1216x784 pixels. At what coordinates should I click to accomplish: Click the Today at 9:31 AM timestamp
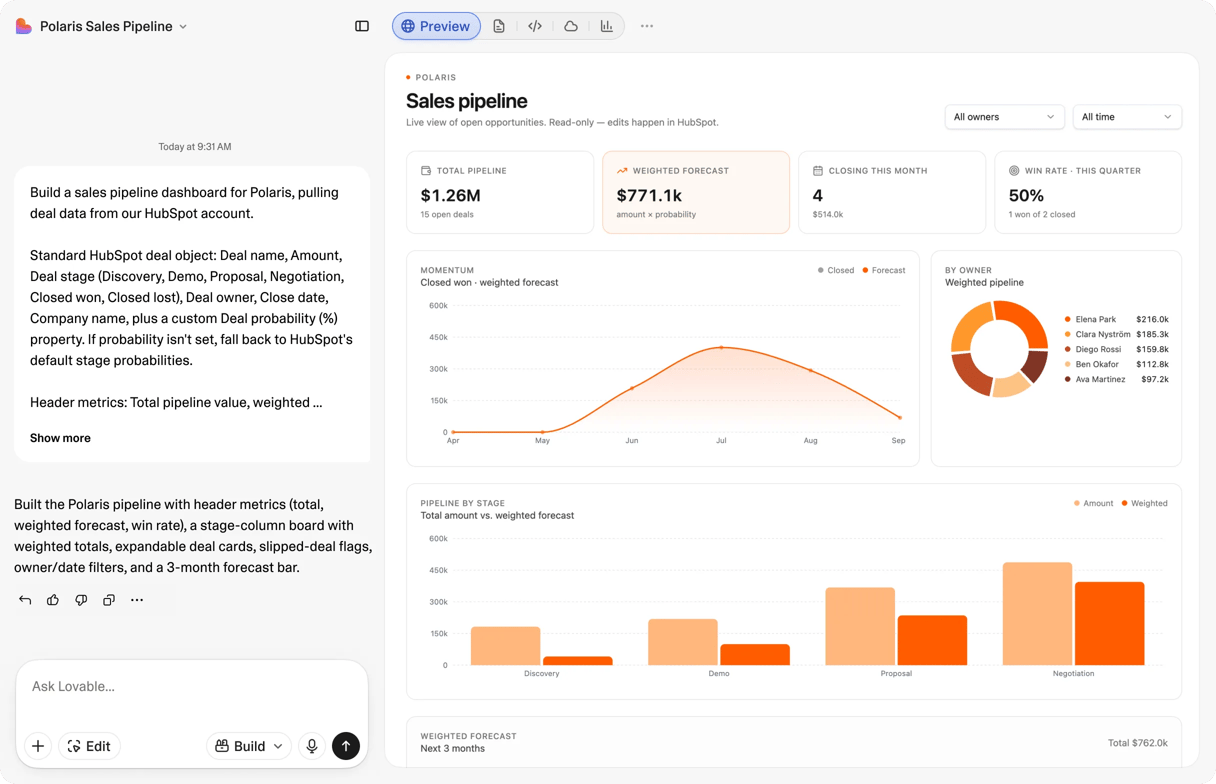coord(195,147)
